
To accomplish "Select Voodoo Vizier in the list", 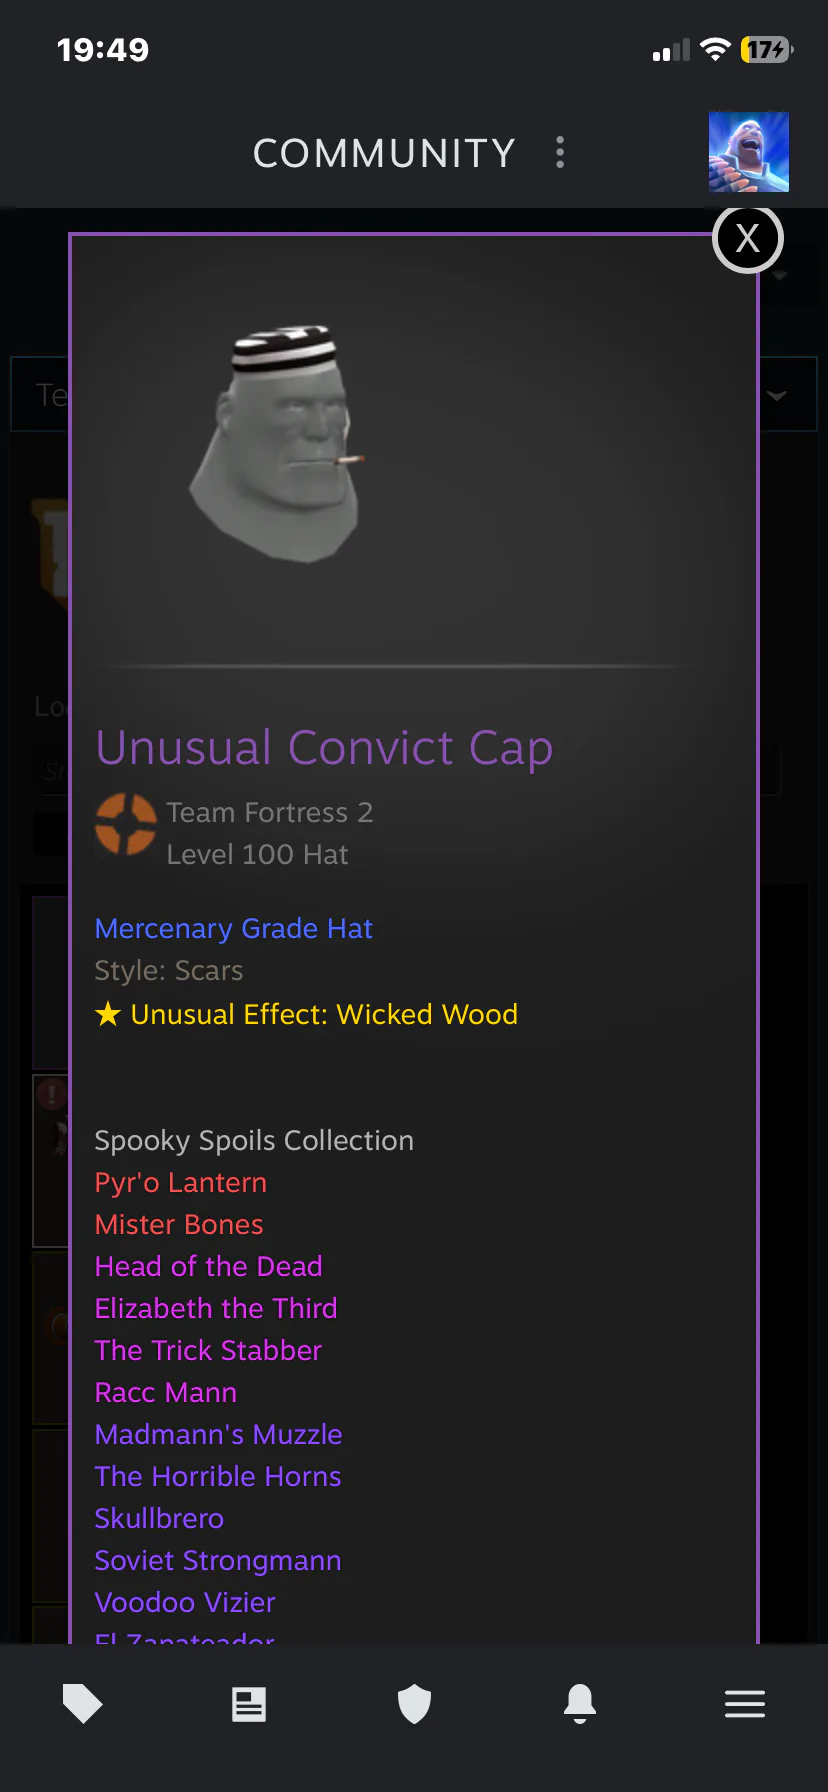I will coord(185,1603).
